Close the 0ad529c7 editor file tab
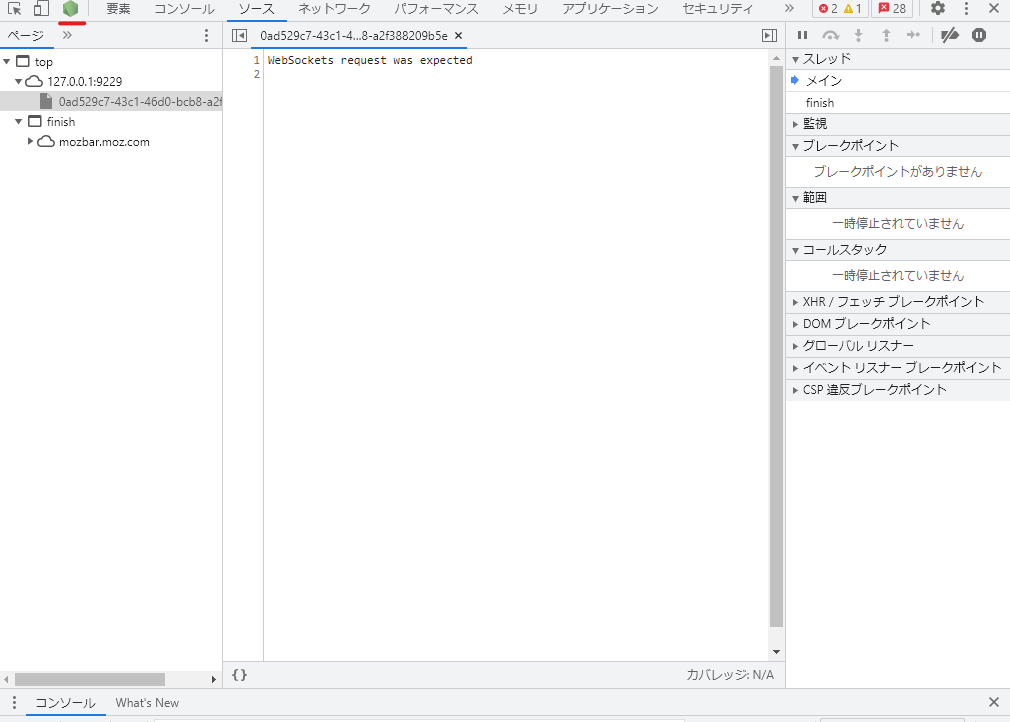Screen dimensions: 1010x722 click(x=459, y=35)
